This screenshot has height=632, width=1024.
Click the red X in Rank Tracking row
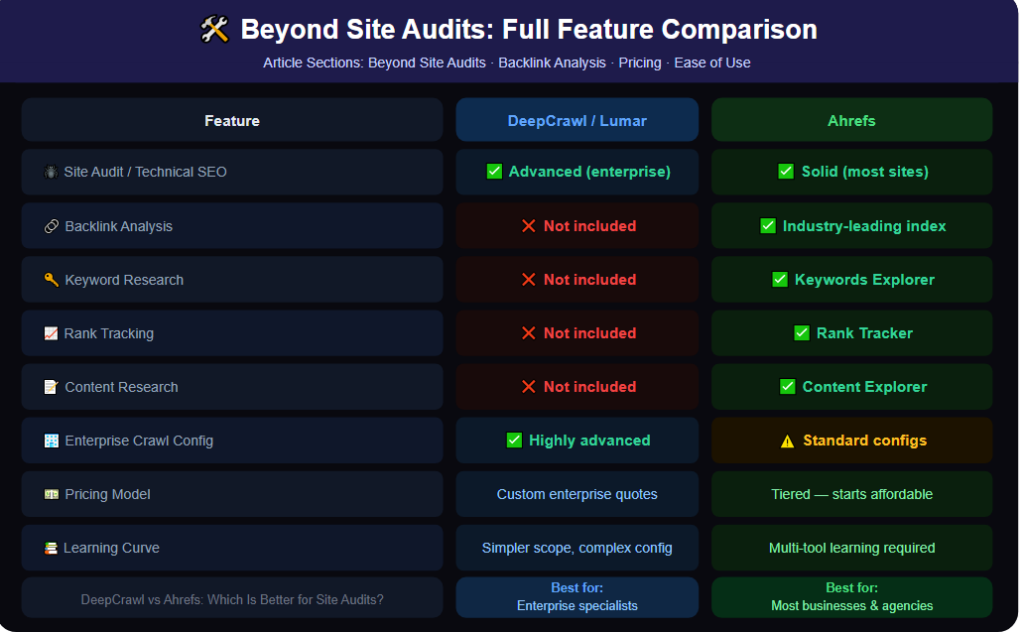point(528,333)
